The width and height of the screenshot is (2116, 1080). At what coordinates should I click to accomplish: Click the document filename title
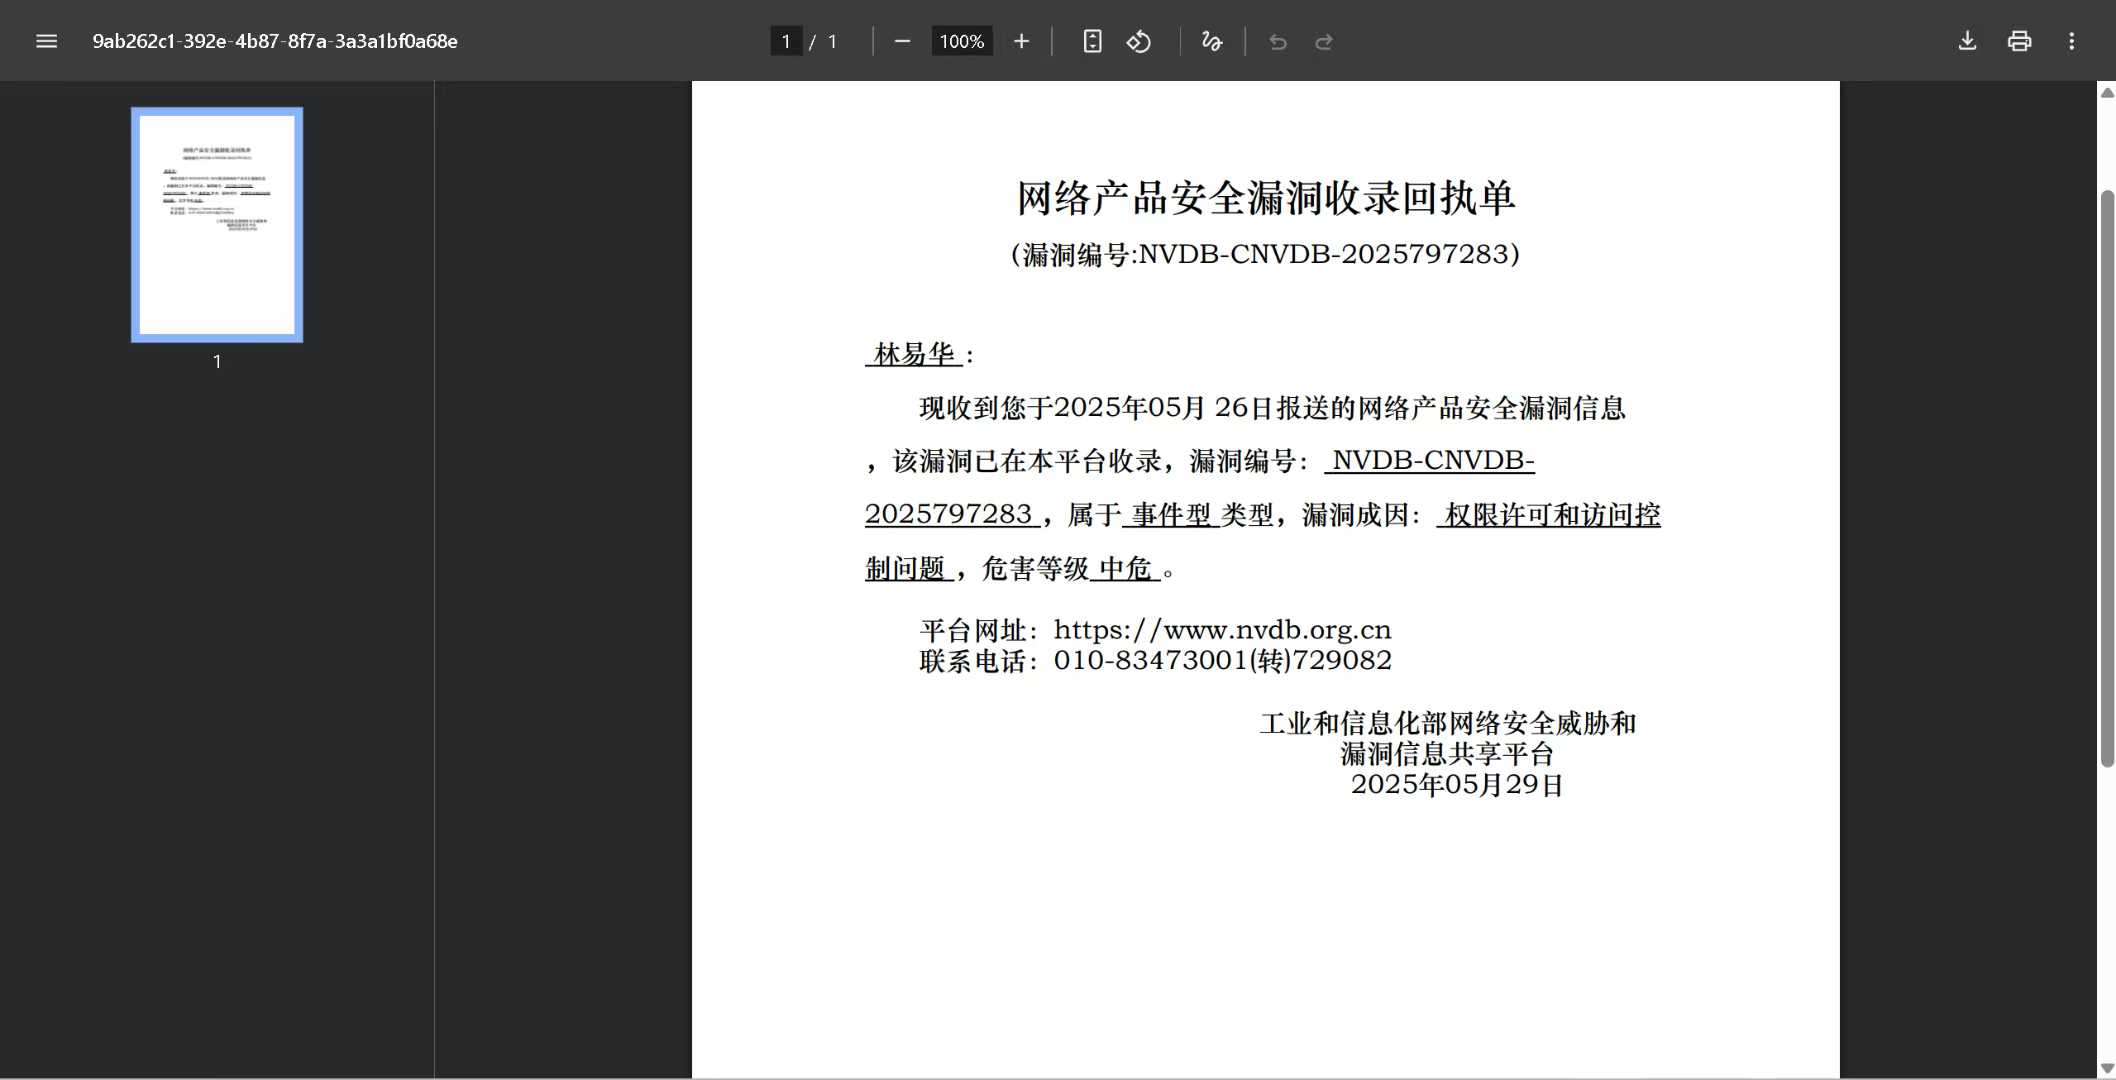(275, 41)
